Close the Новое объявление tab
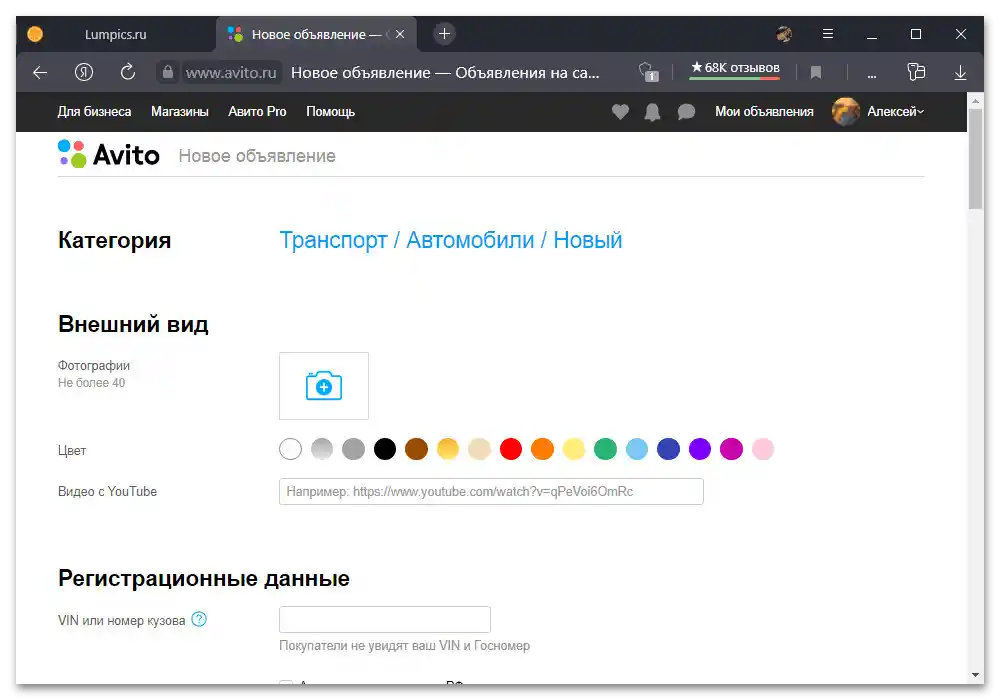Viewport: 1000px width, 700px height. pyautogui.click(x=400, y=34)
